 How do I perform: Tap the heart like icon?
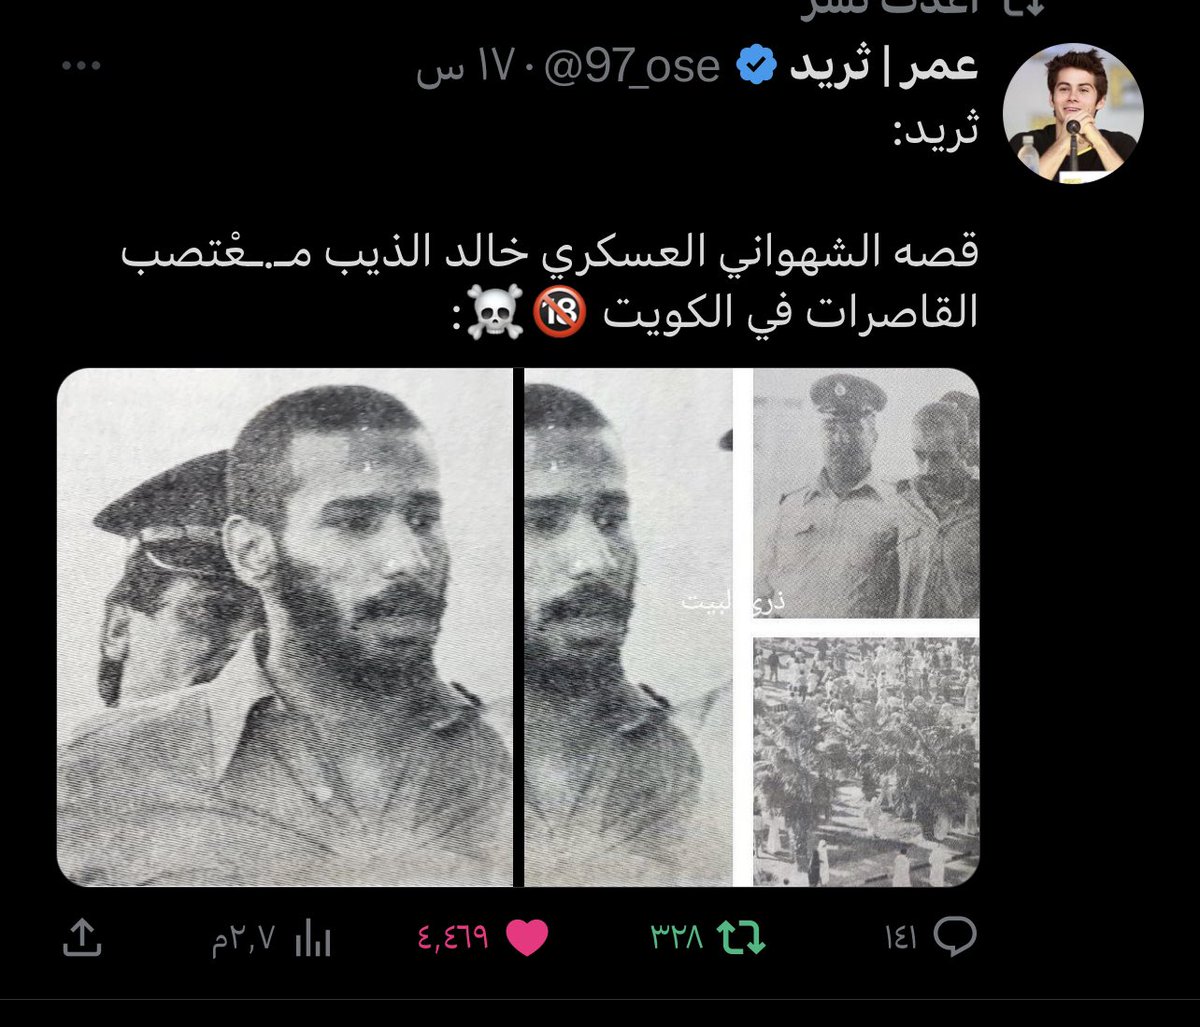(527, 938)
